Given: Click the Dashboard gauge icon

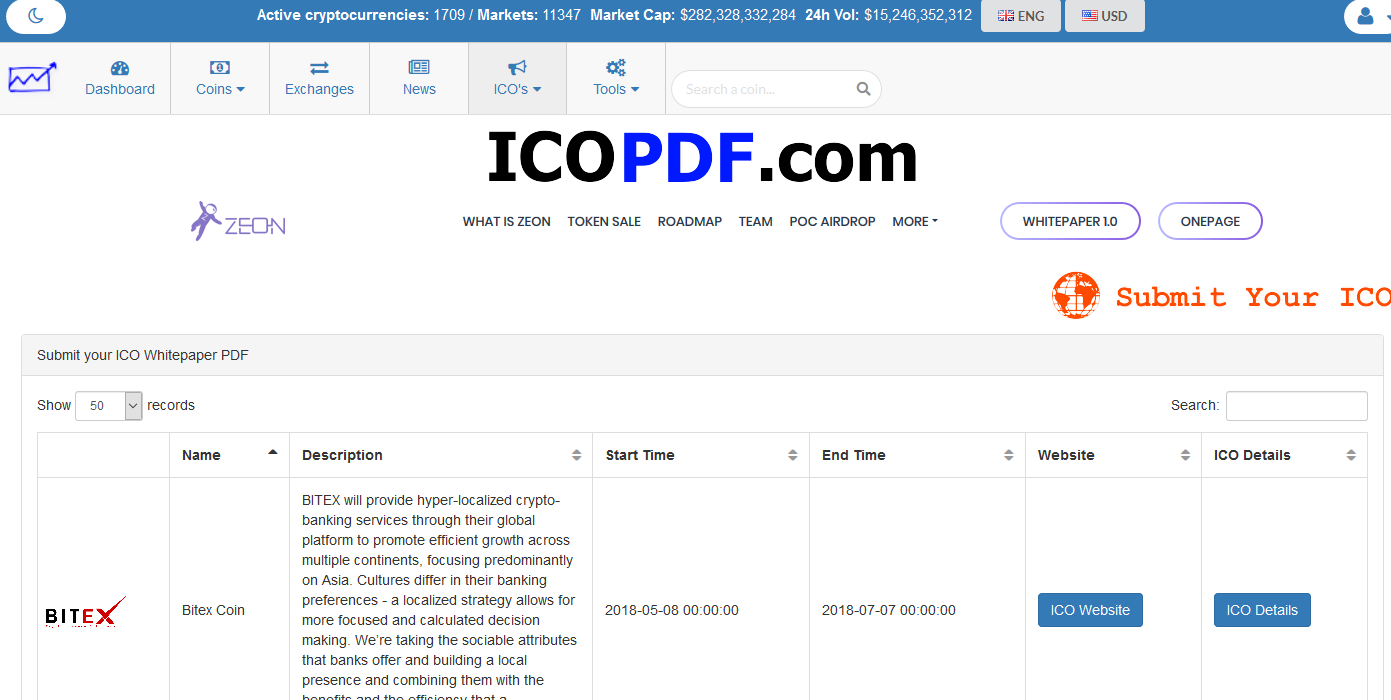Looking at the screenshot, I should (120, 68).
